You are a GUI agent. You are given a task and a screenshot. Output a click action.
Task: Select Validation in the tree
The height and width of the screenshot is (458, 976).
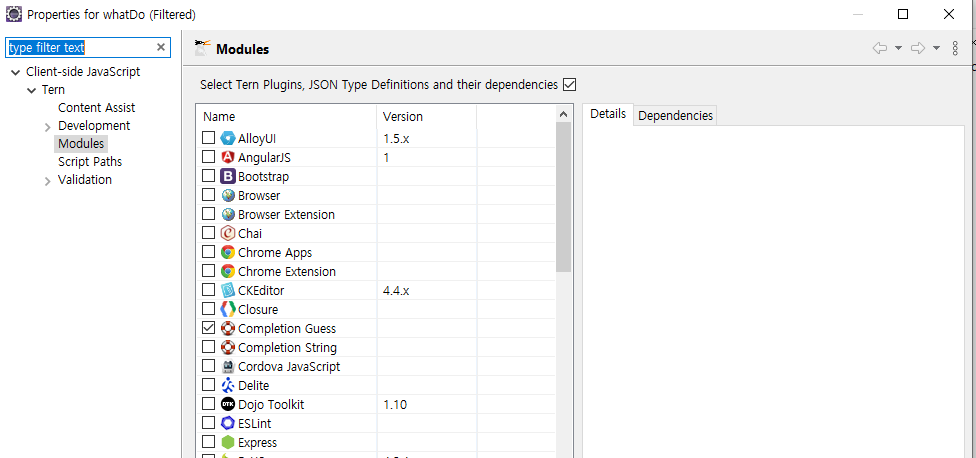[85, 180]
